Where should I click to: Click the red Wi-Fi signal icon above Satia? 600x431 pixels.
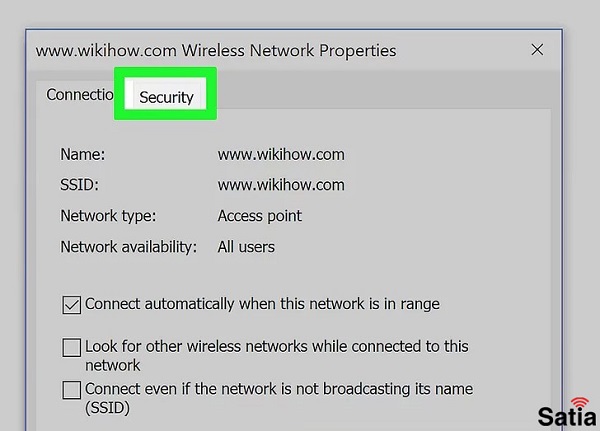tap(579, 403)
